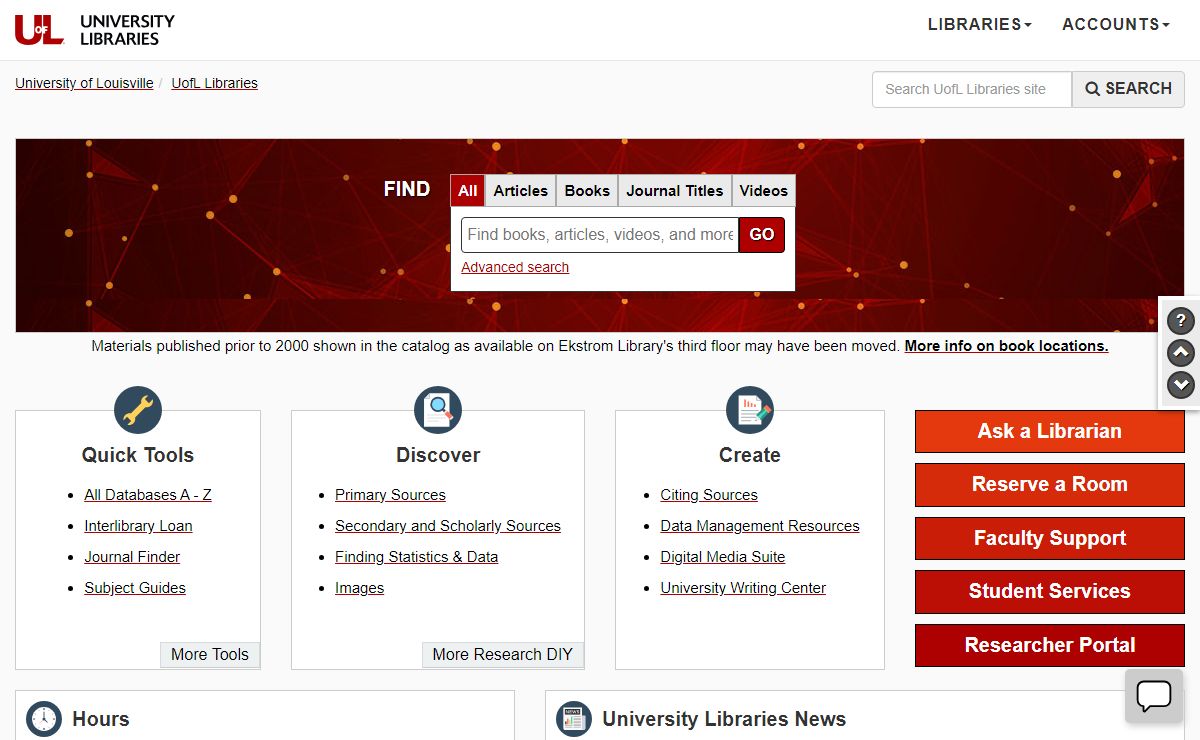This screenshot has width=1200, height=740.
Task: Expand the ACCOUNTS dropdown menu
Action: [1116, 24]
